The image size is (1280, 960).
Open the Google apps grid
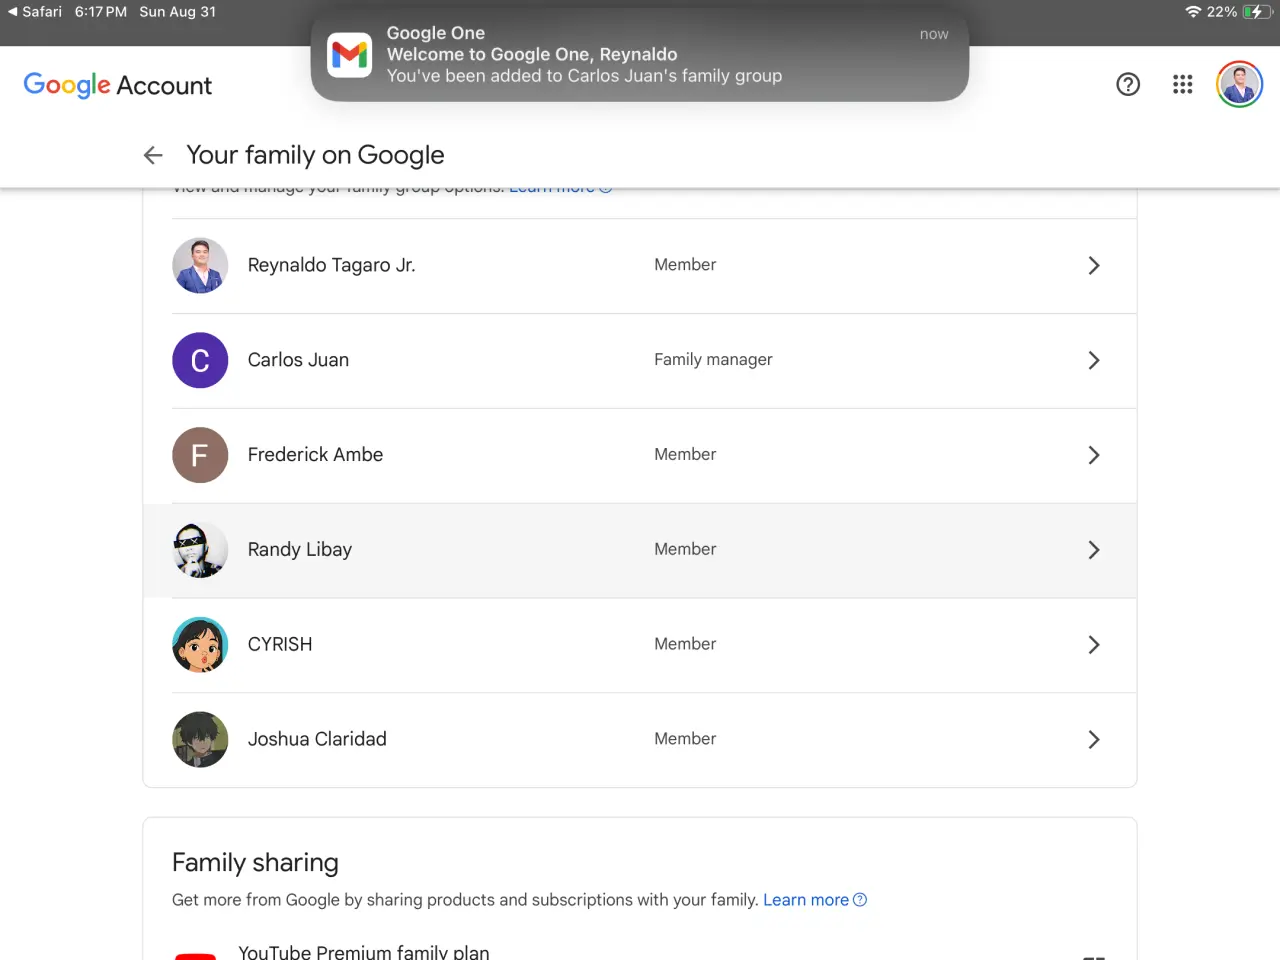tap(1183, 85)
